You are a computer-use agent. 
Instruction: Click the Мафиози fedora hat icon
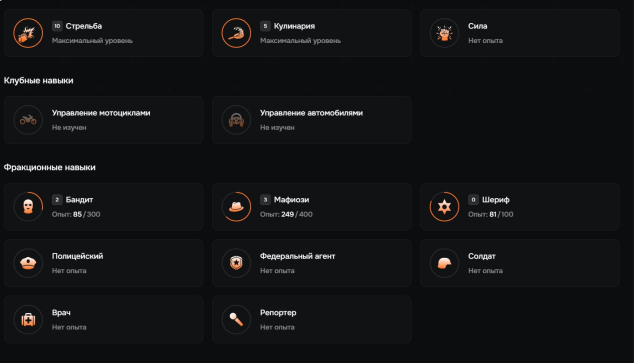click(236, 207)
